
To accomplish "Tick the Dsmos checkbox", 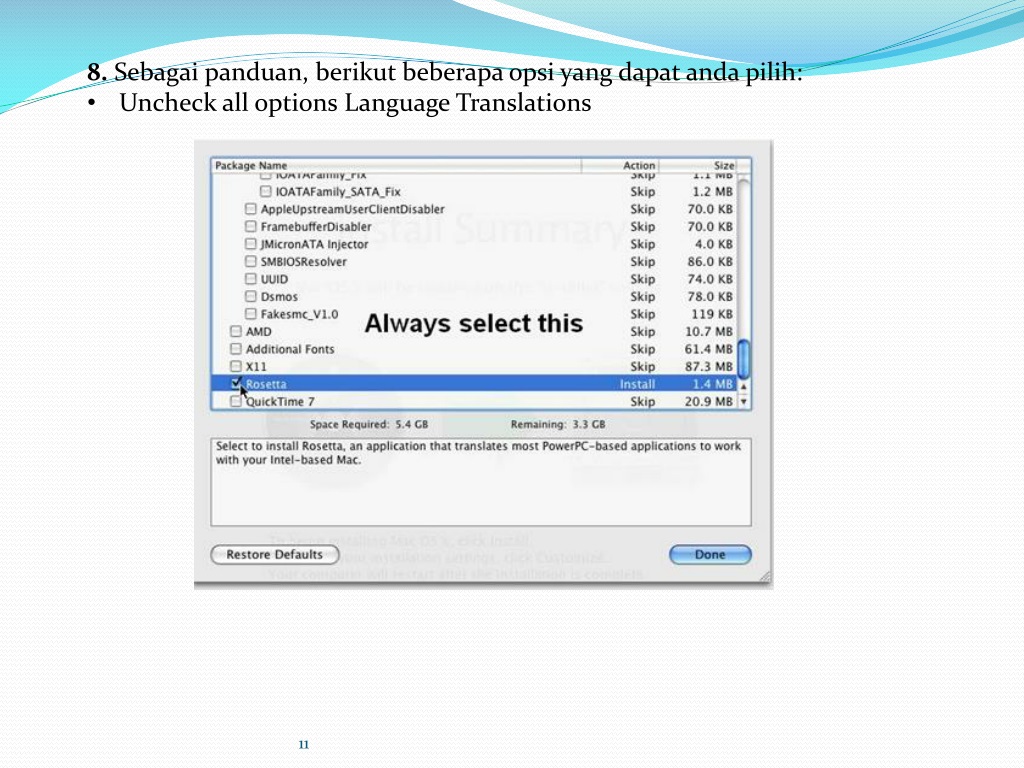I will coord(250,296).
